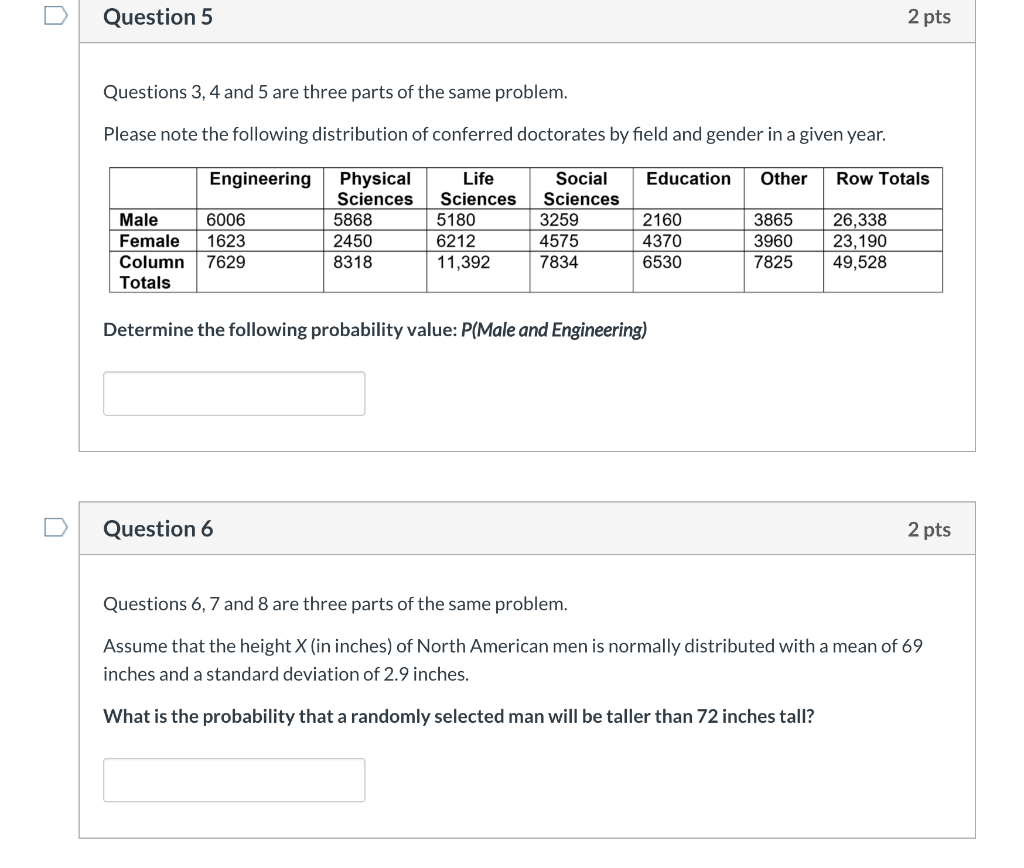Click the Education column header

pos(688,178)
